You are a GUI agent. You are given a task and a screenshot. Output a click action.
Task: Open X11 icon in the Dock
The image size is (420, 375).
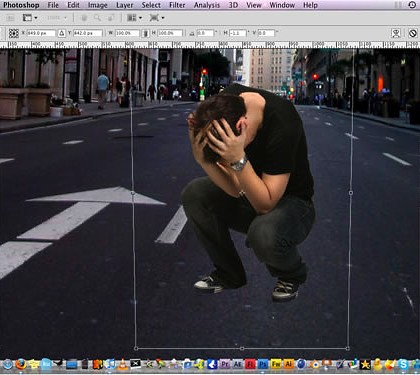136,364
